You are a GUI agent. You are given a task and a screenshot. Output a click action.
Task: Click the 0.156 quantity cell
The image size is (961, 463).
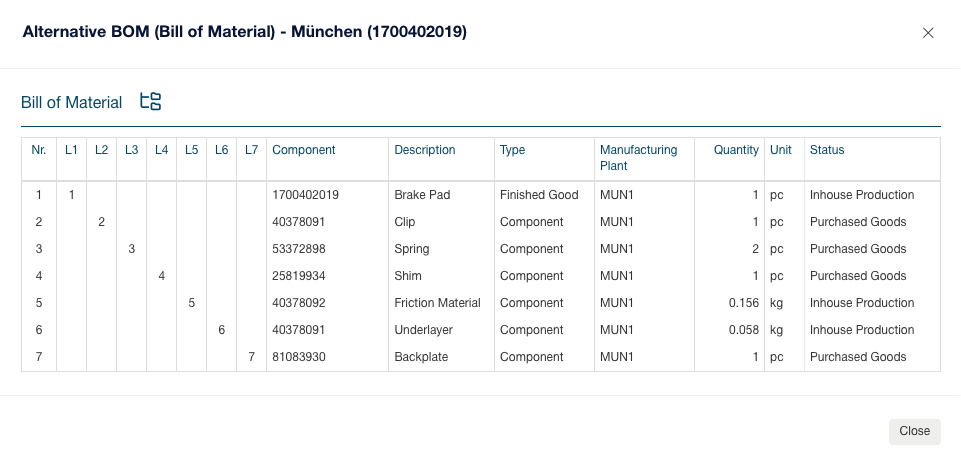pos(742,303)
